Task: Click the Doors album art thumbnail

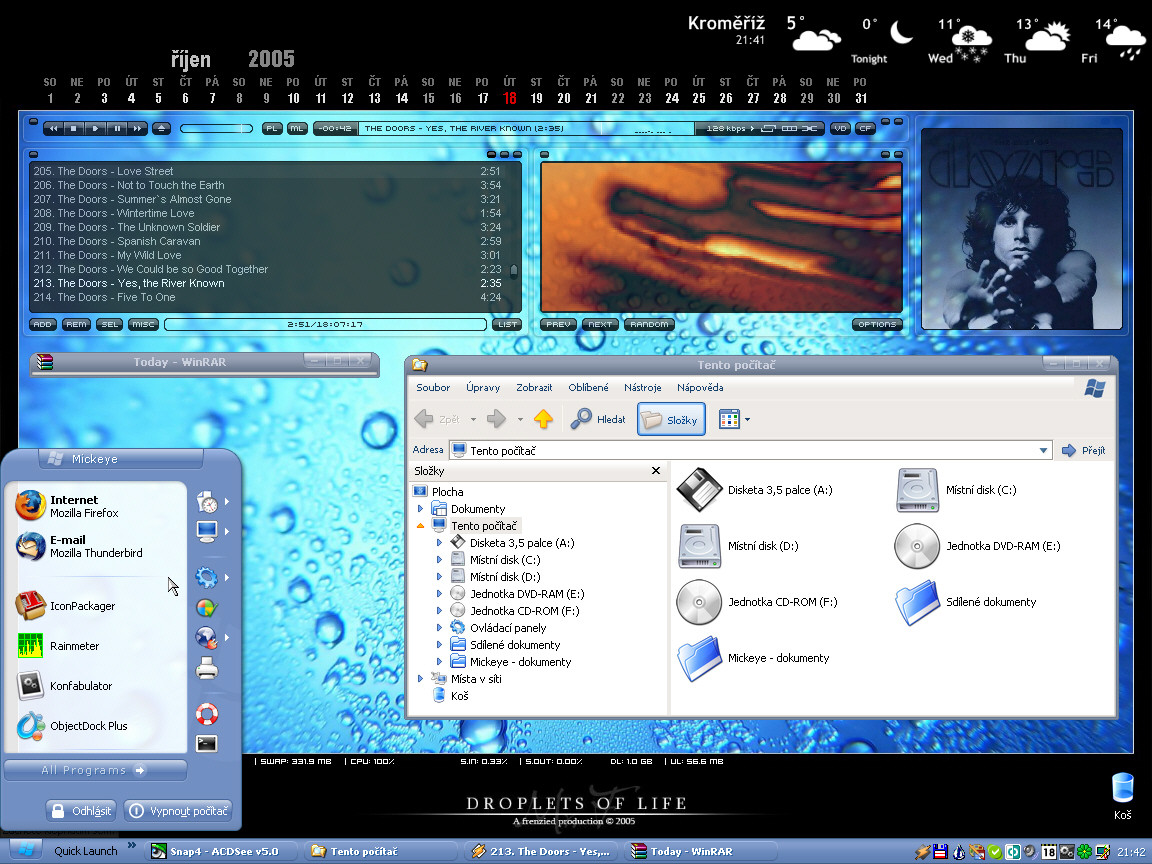Action: point(1021,228)
